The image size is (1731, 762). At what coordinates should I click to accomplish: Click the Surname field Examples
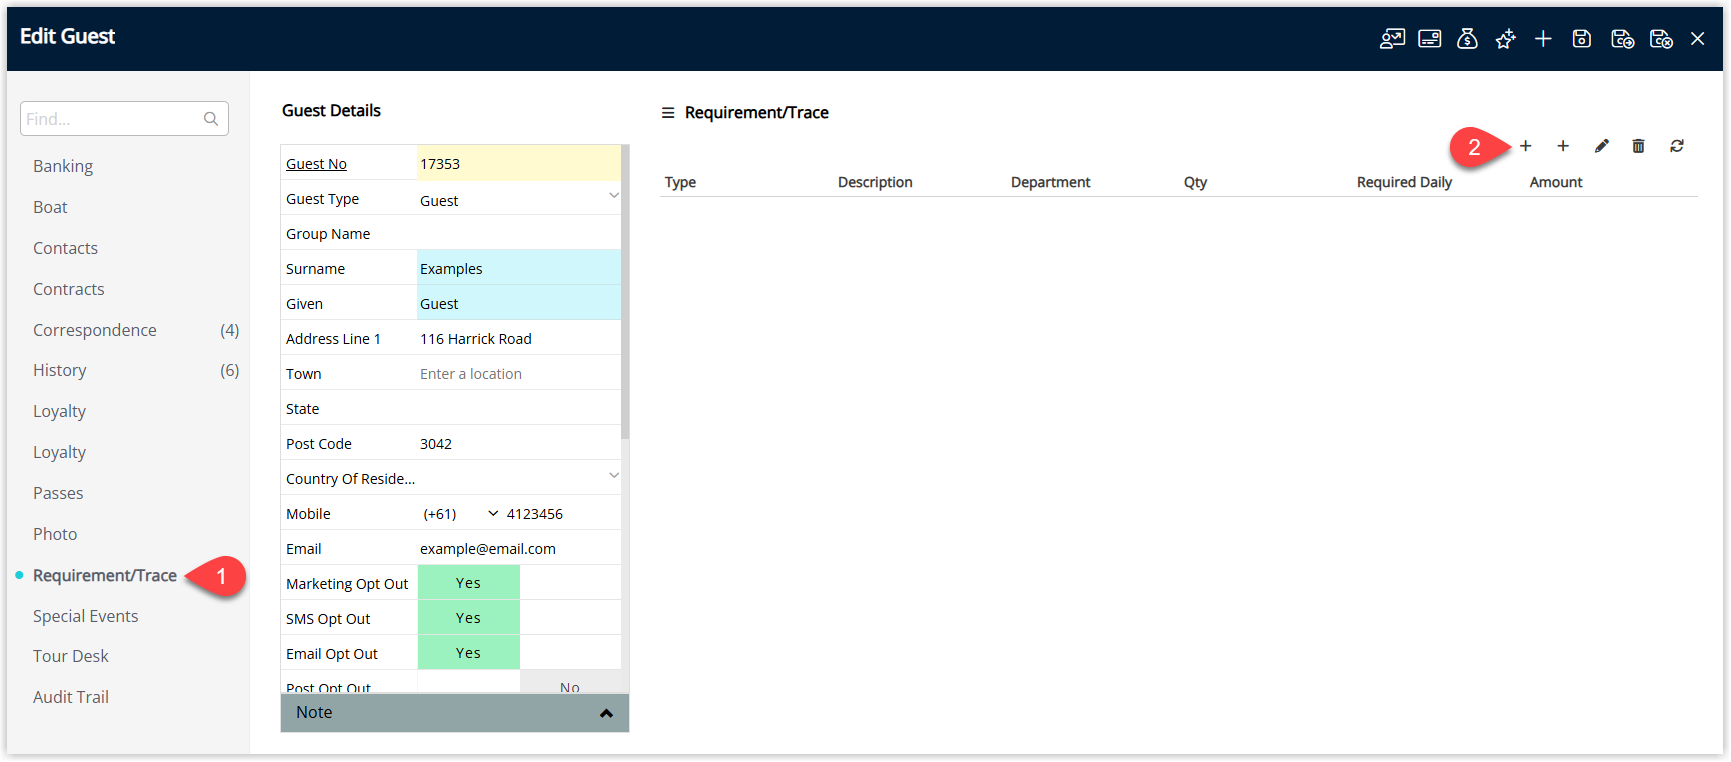coord(518,269)
